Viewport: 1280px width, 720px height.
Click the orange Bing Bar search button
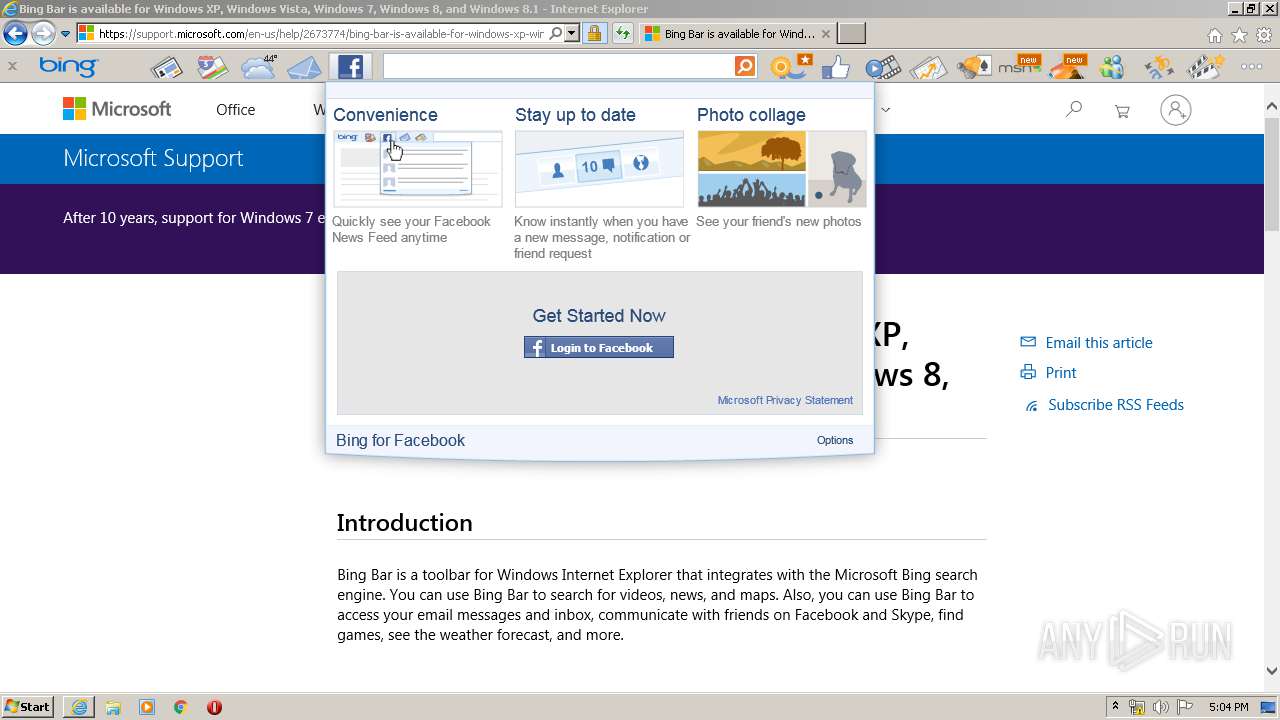(745, 66)
